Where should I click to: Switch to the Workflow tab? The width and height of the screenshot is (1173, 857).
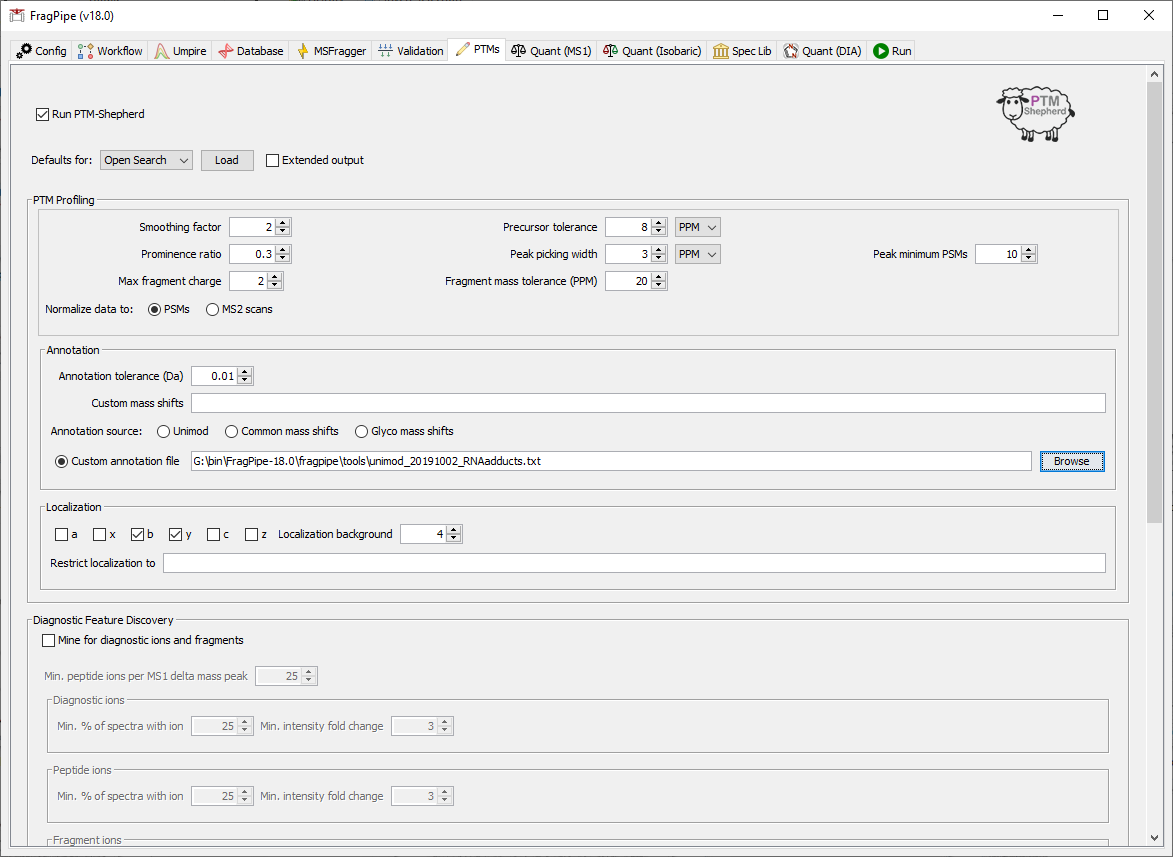109,51
